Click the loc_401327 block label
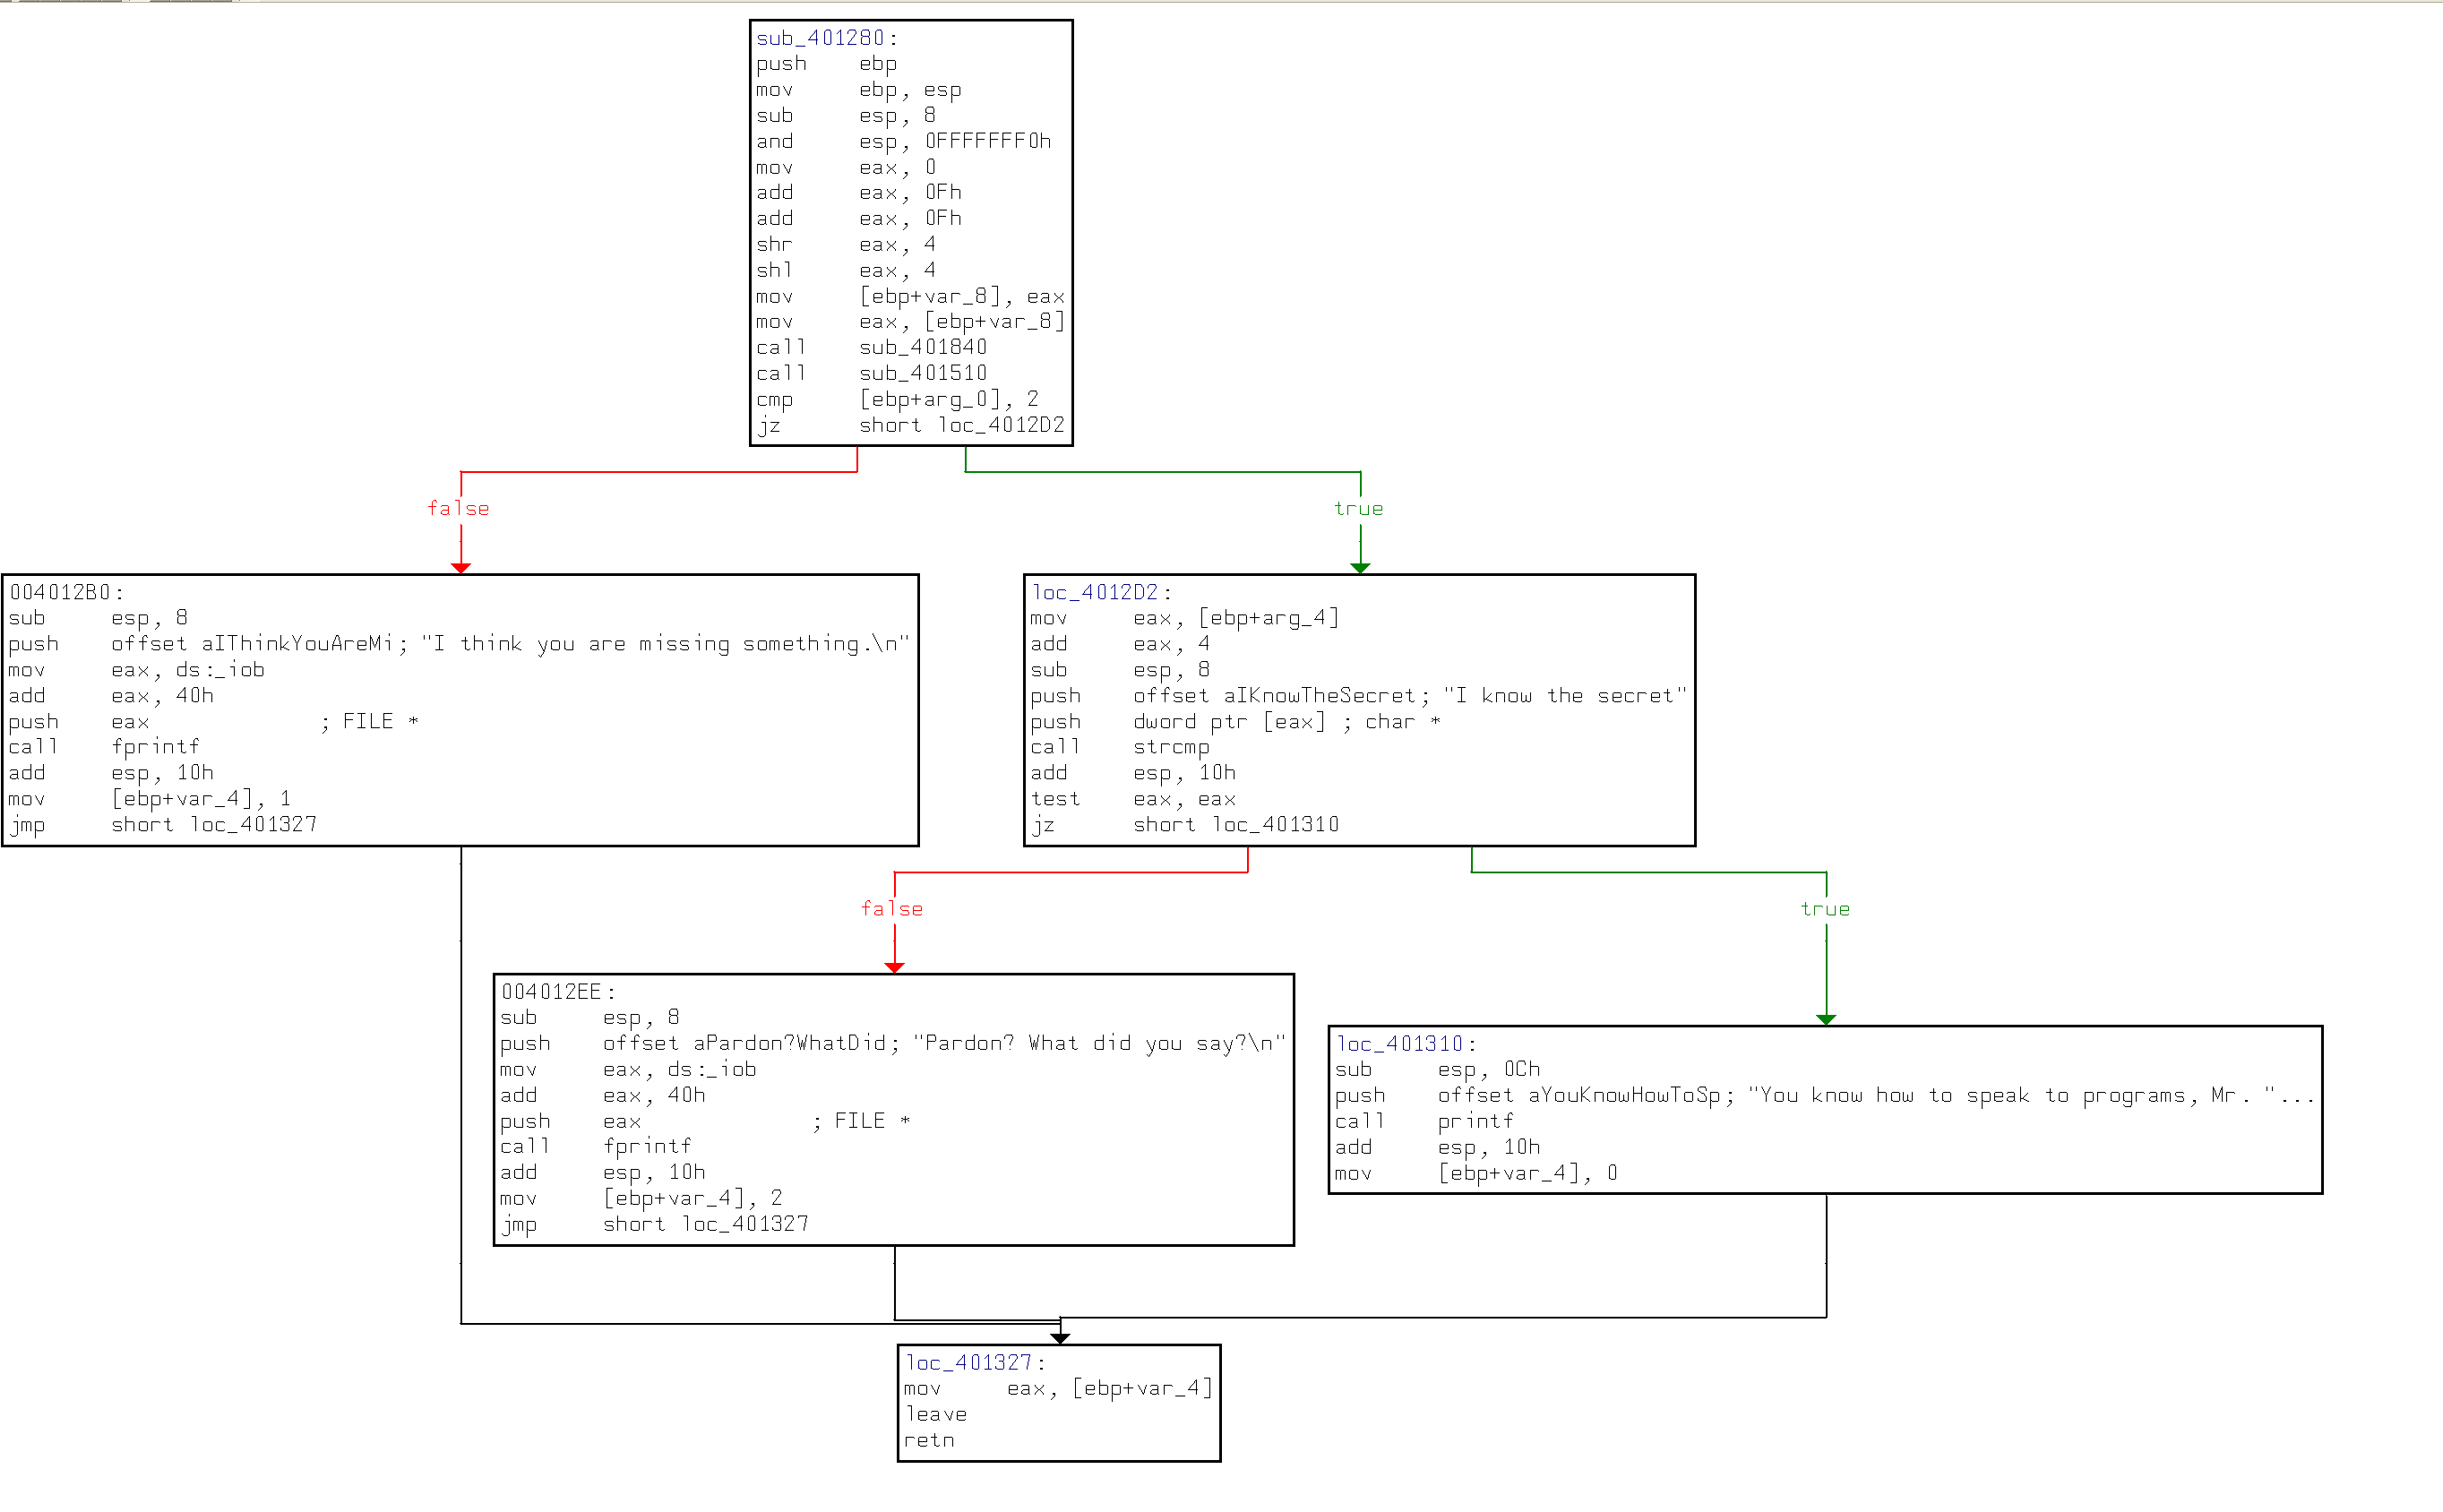Image resolution: width=2443 pixels, height=1512 pixels. [x=968, y=1363]
